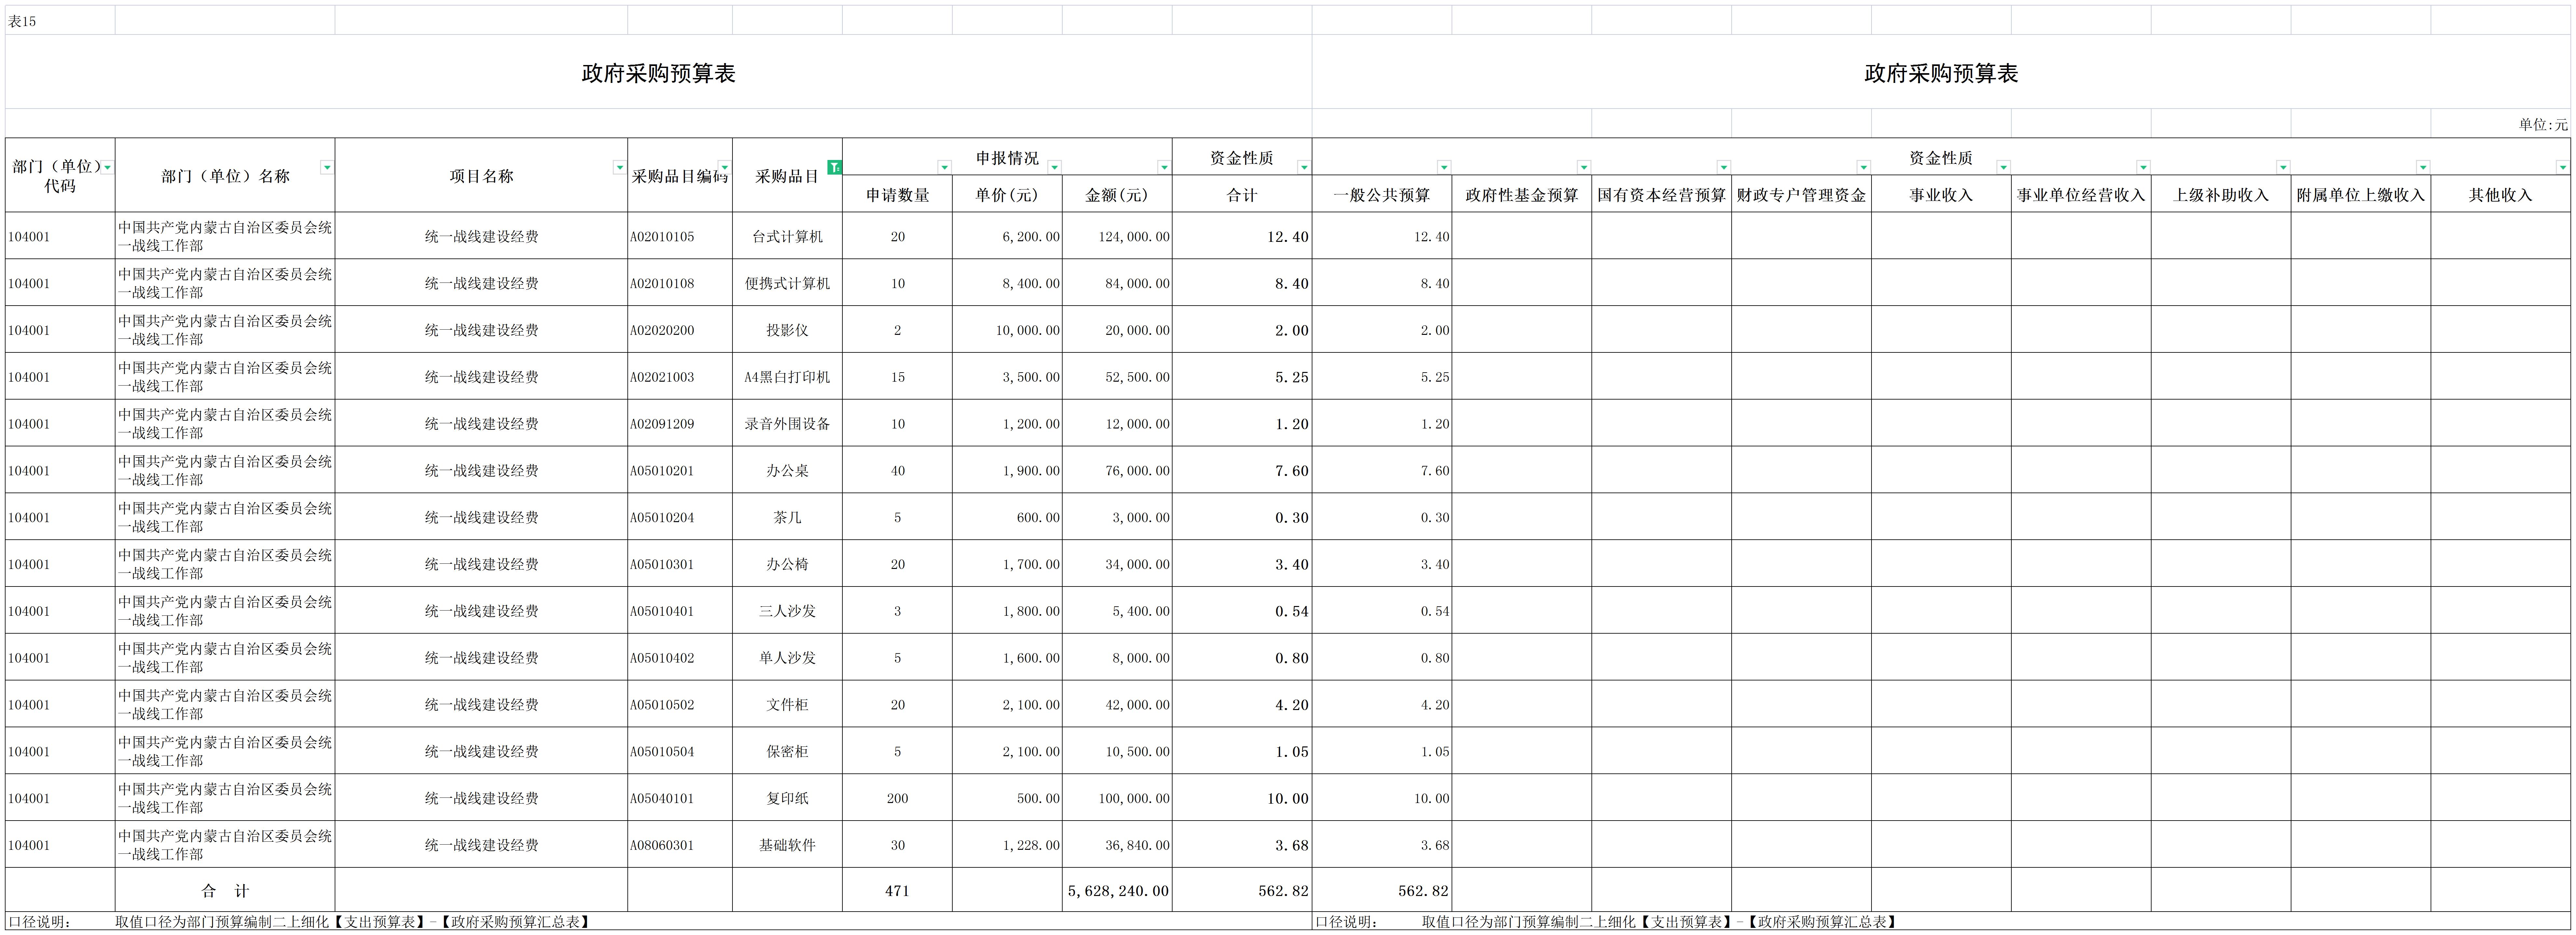Select the 采购品目 header cell

click(x=787, y=175)
